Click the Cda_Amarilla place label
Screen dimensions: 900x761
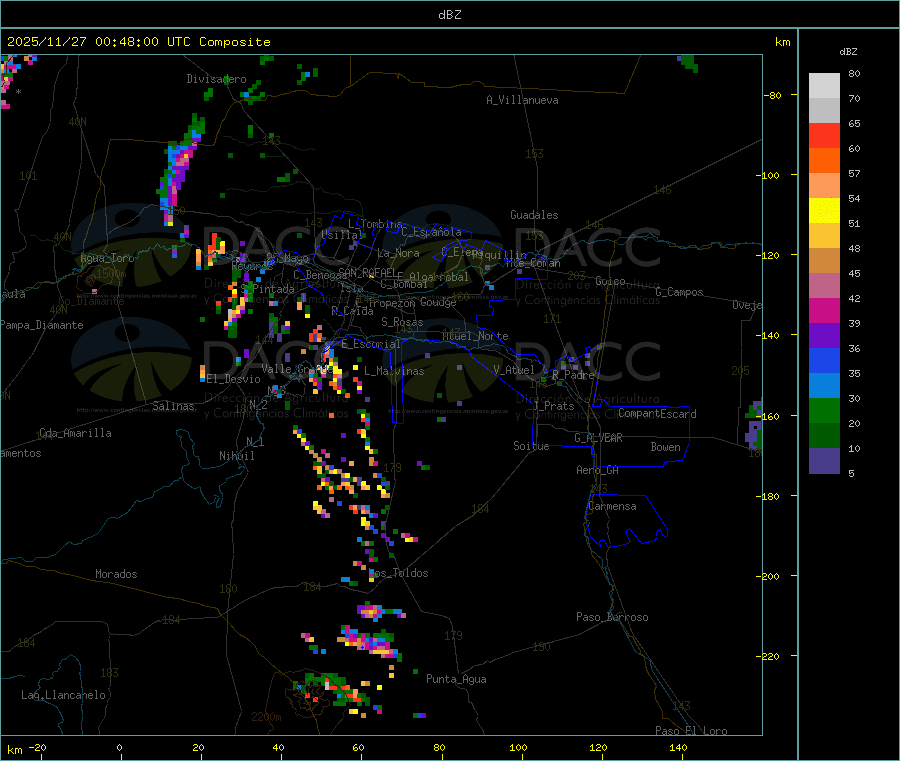[75, 433]
